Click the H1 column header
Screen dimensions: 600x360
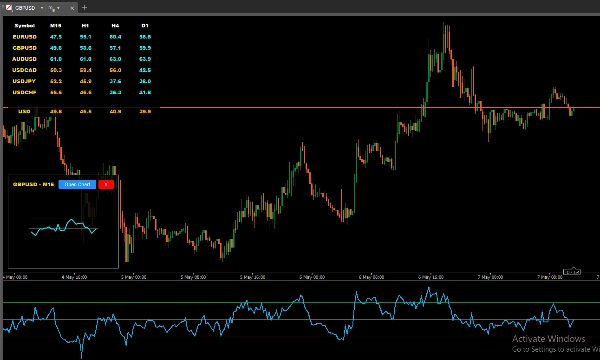(85, 26)
